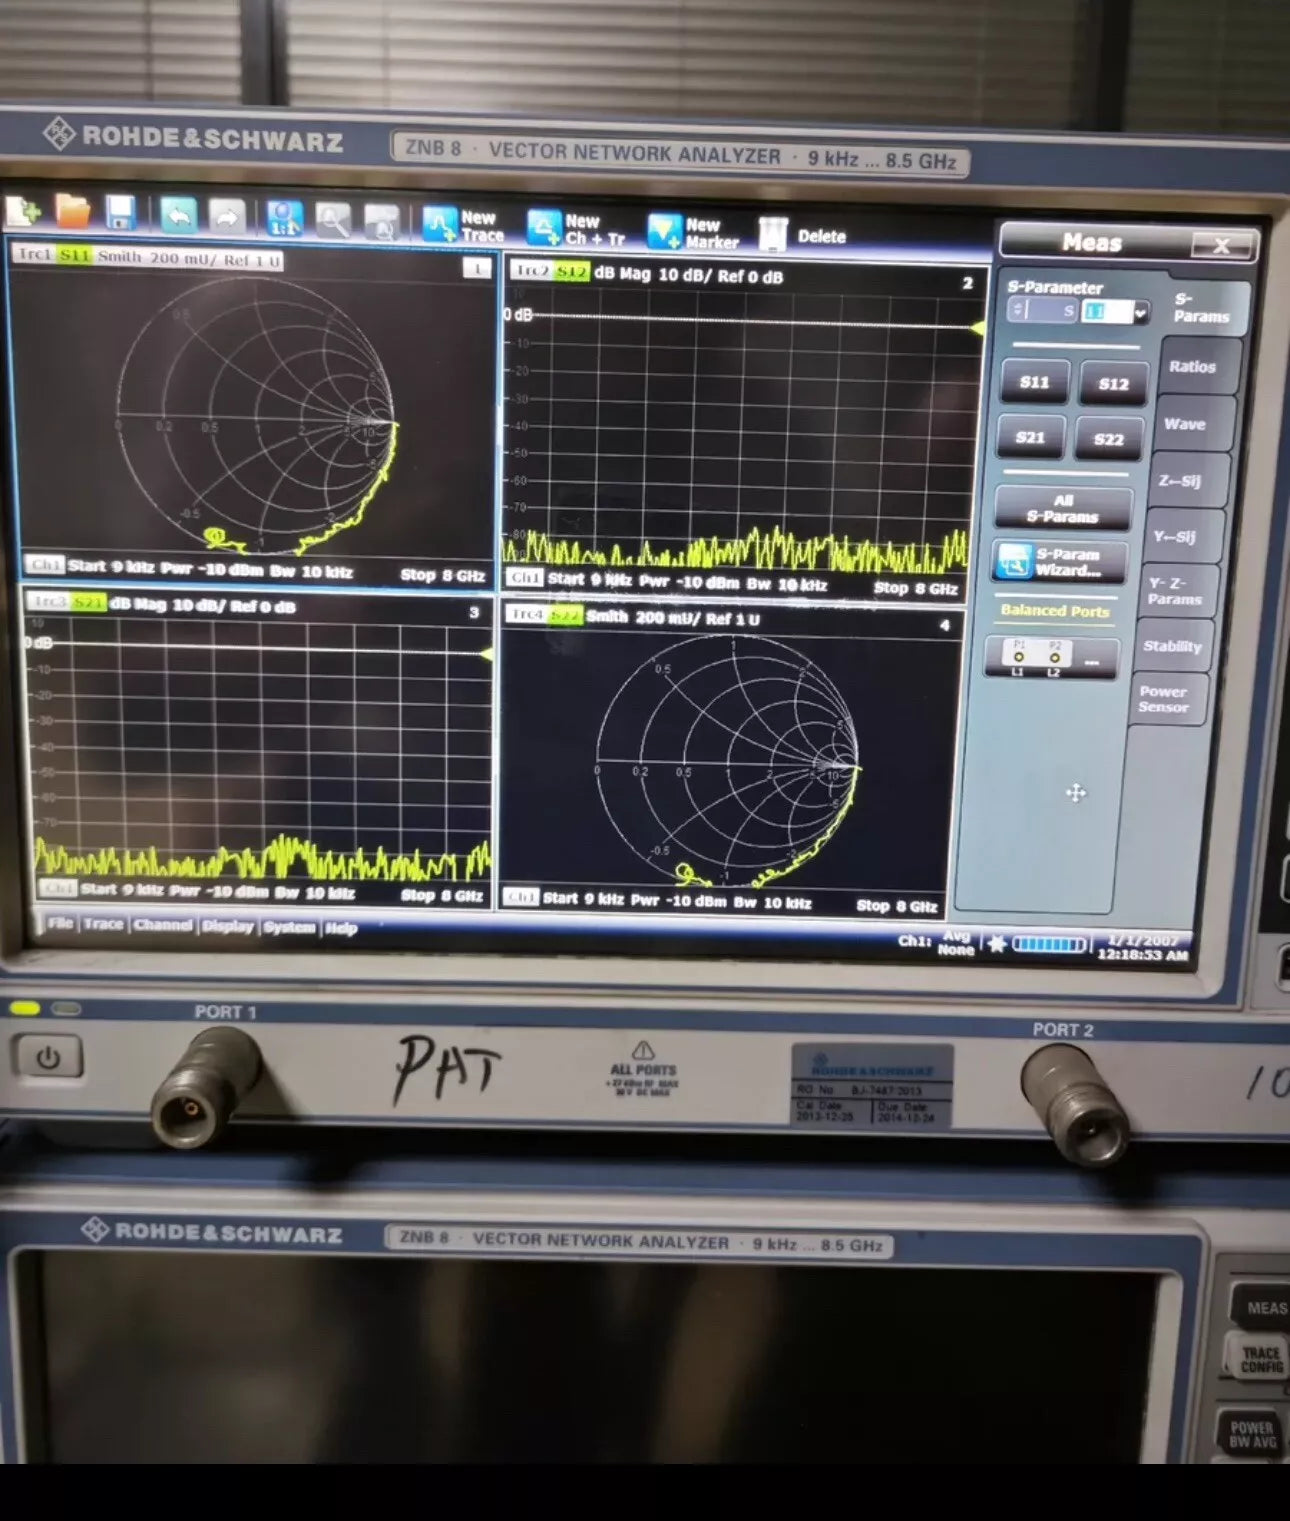Select the Trc1 S11 Smith trace label
Screen dimensions: 1290x1521
[147, 257]
